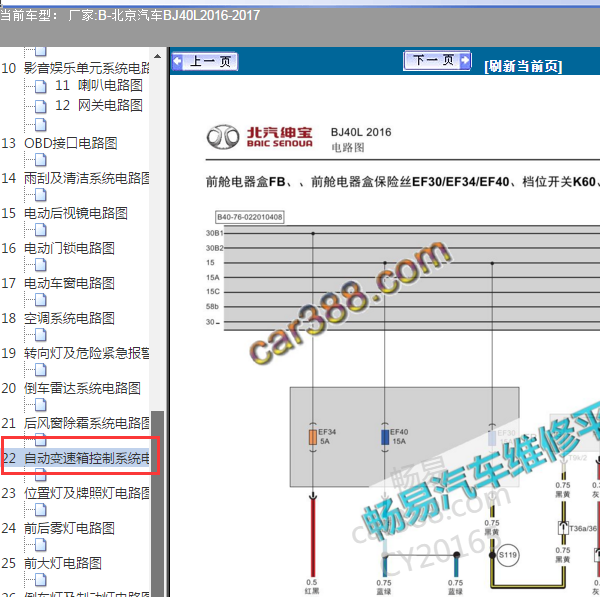Click the right arrow icon on 下一页
This screenshot has width=600, height=597.
click(465, 60)
